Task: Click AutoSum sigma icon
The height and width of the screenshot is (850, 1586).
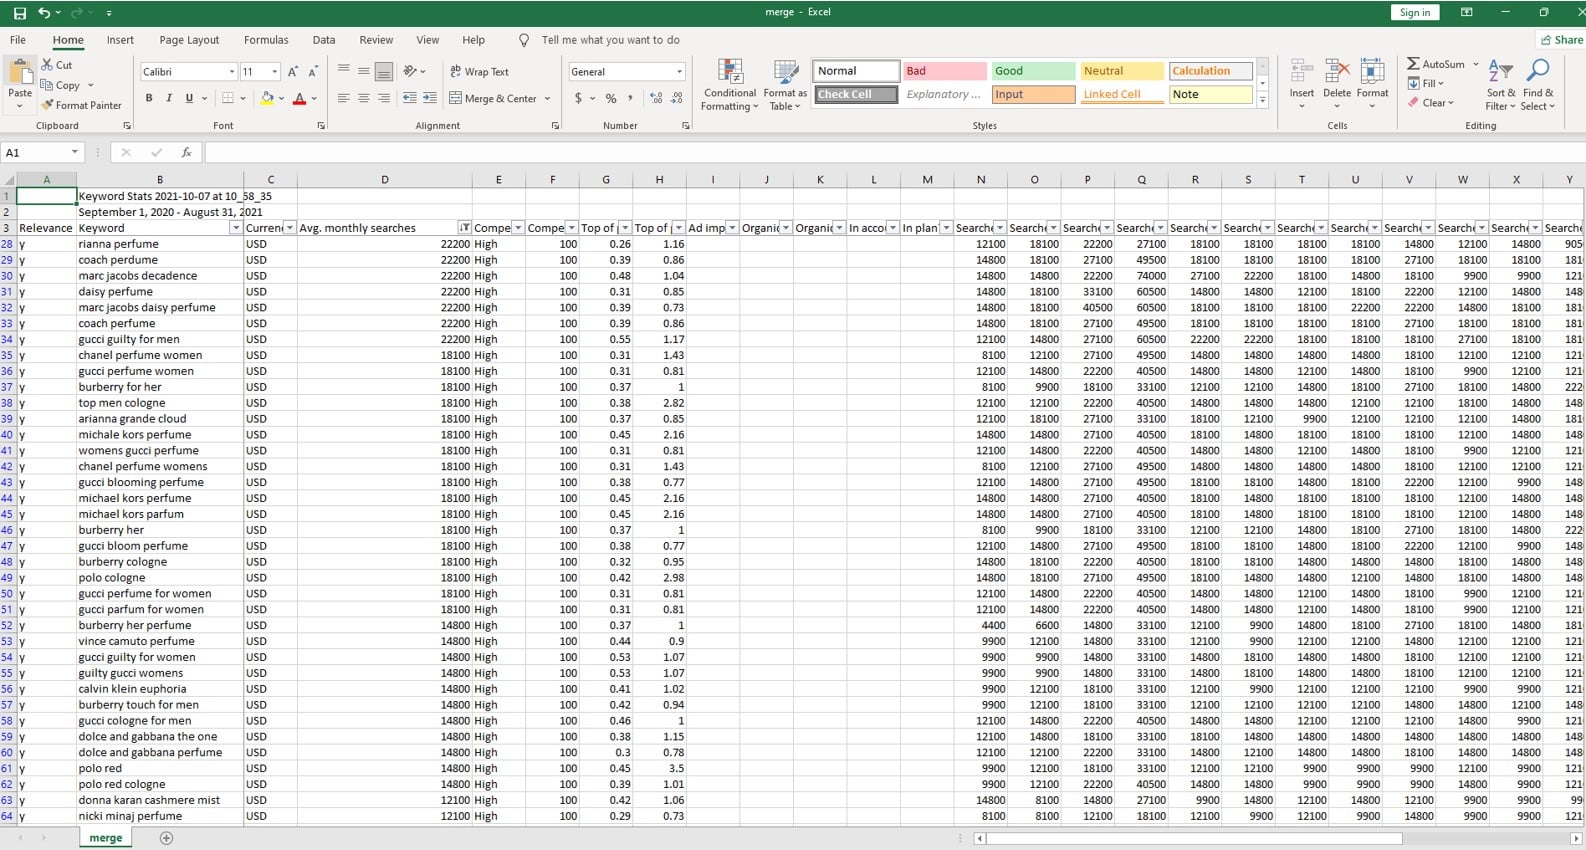Action: coord(1413,64)
